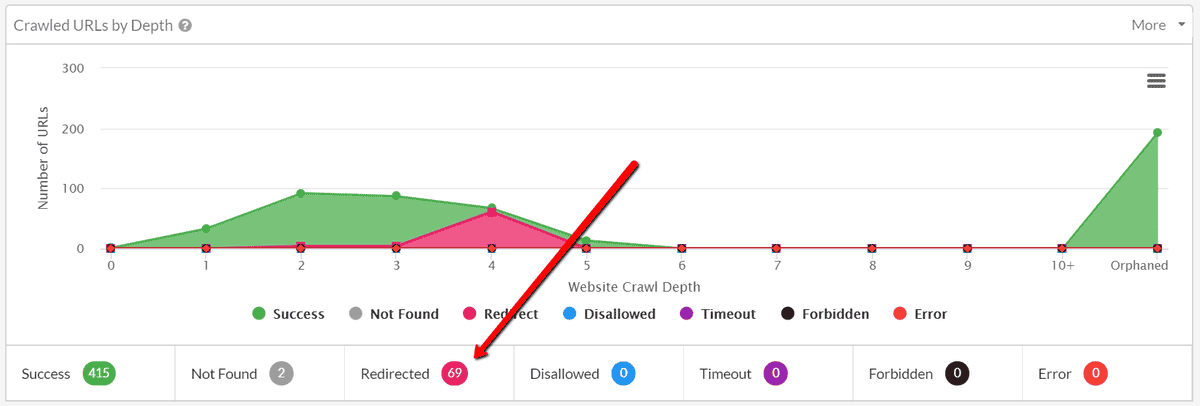Open the Not Found 2 status tab
1200x406 pixels.
[x=260, y=374]
